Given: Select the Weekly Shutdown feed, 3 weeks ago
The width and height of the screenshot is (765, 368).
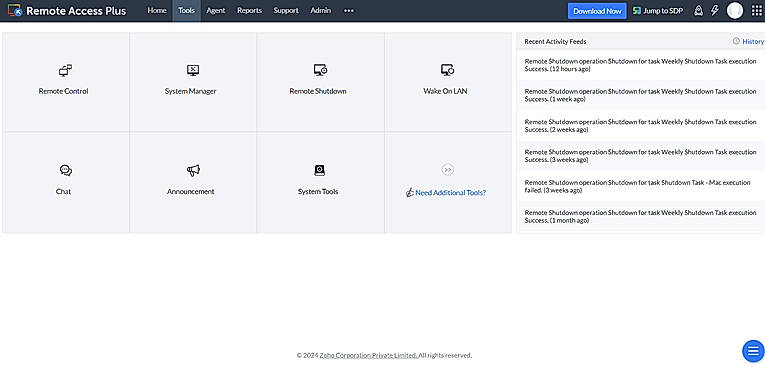Looking at the screenshot, I should 641,156.
